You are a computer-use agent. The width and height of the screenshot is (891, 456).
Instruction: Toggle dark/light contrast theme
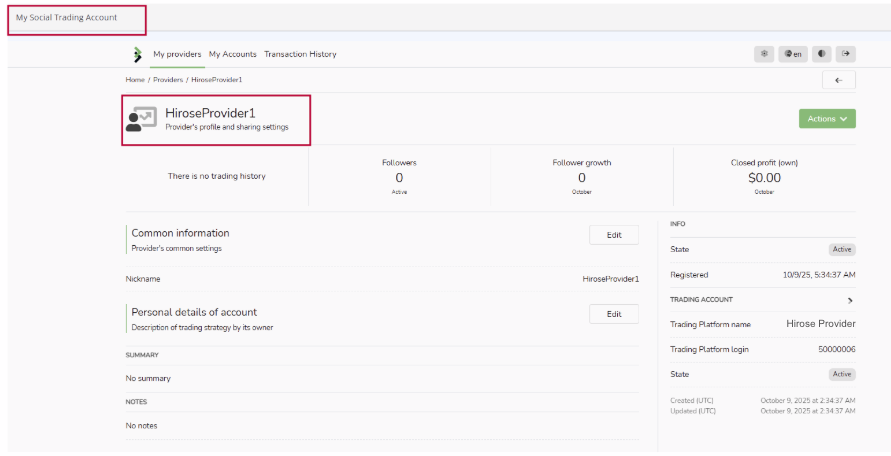click(x=820, y=54)
